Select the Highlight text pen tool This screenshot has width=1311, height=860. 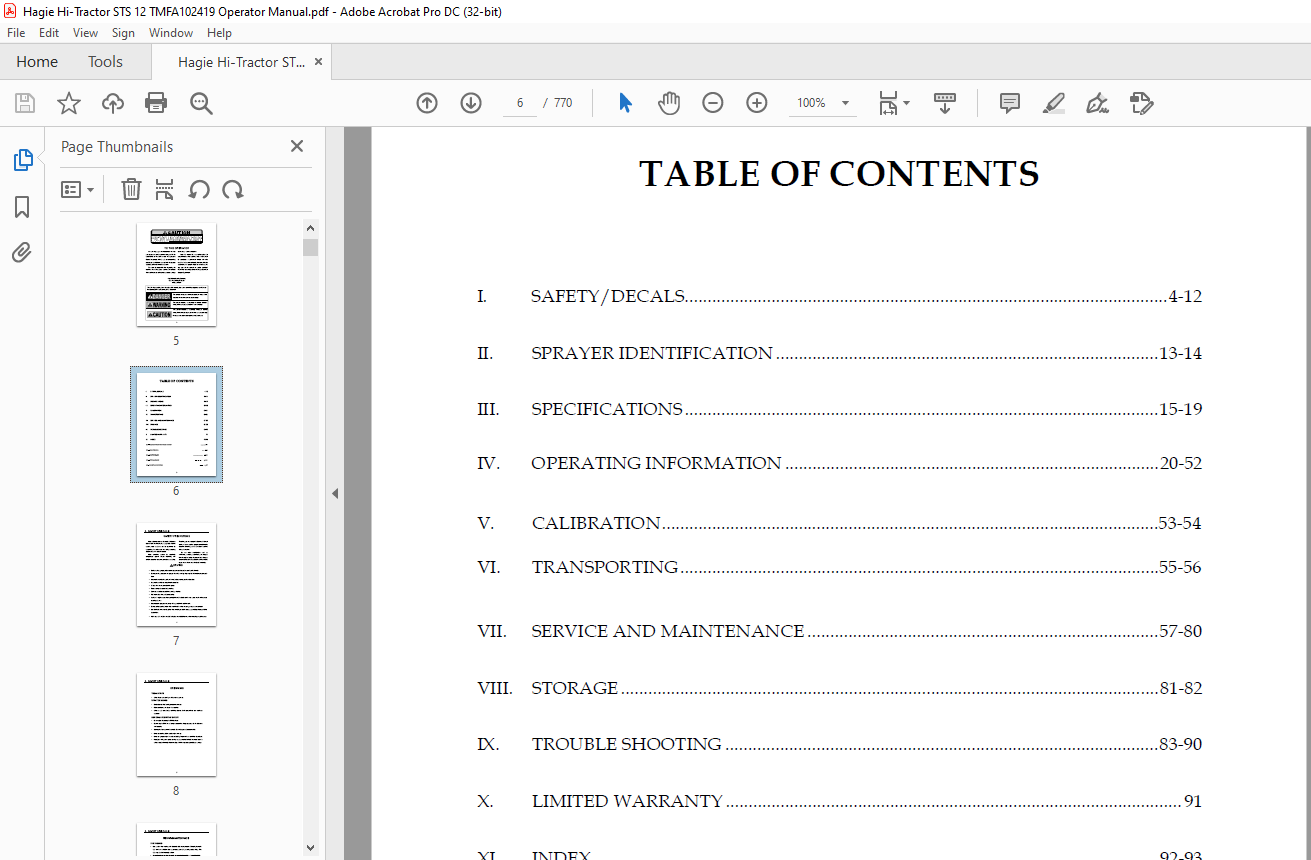click(1054, 103)
